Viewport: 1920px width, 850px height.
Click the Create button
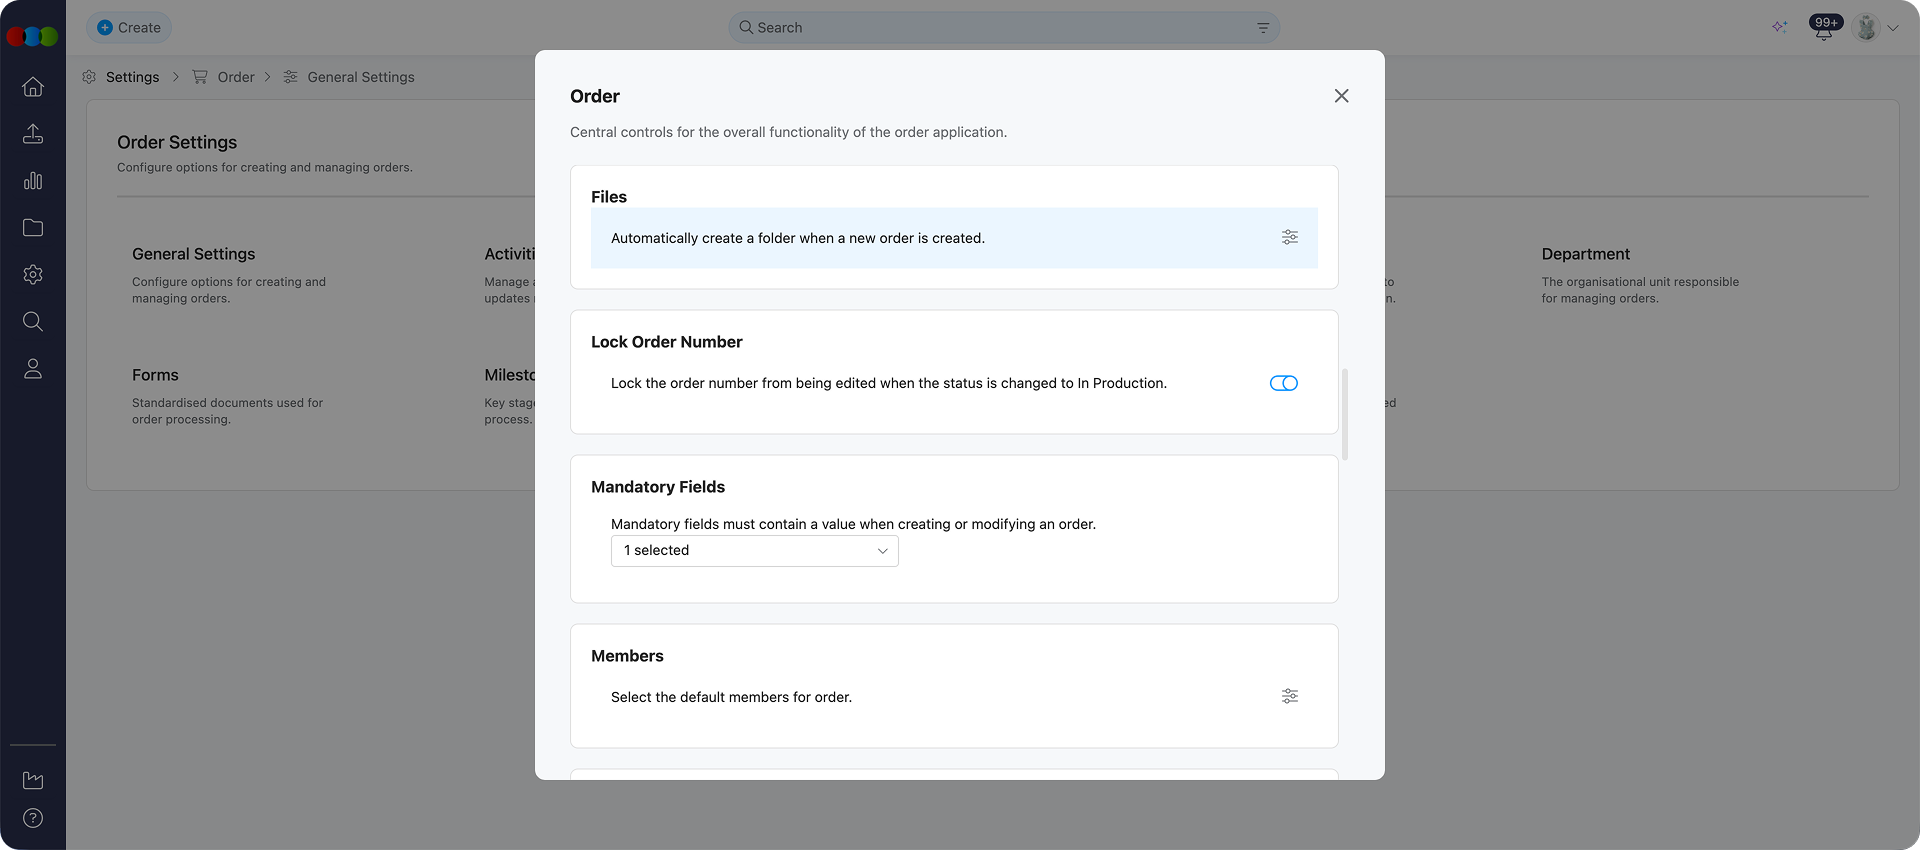pyautogui.click(x=129, y=28)
